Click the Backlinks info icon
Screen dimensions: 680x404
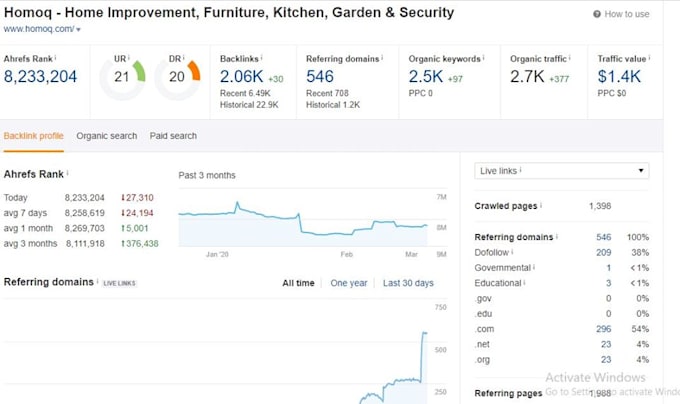[x=262, y=57]
